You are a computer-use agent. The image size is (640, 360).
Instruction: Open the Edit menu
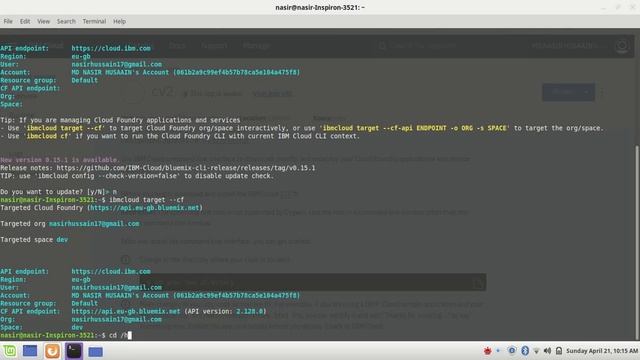click(x=25, y=21)
